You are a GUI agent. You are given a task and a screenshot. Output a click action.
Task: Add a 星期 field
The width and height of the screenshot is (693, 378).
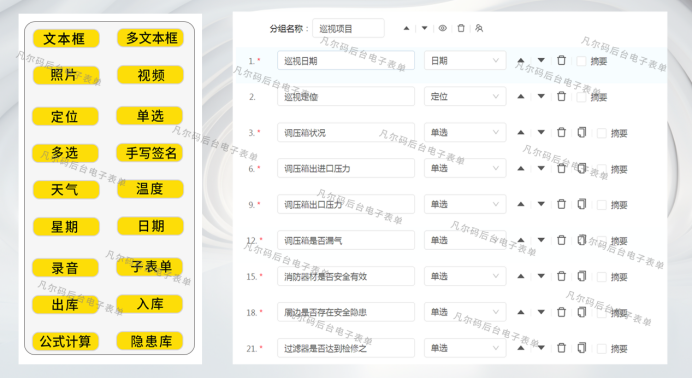point(66,227)
